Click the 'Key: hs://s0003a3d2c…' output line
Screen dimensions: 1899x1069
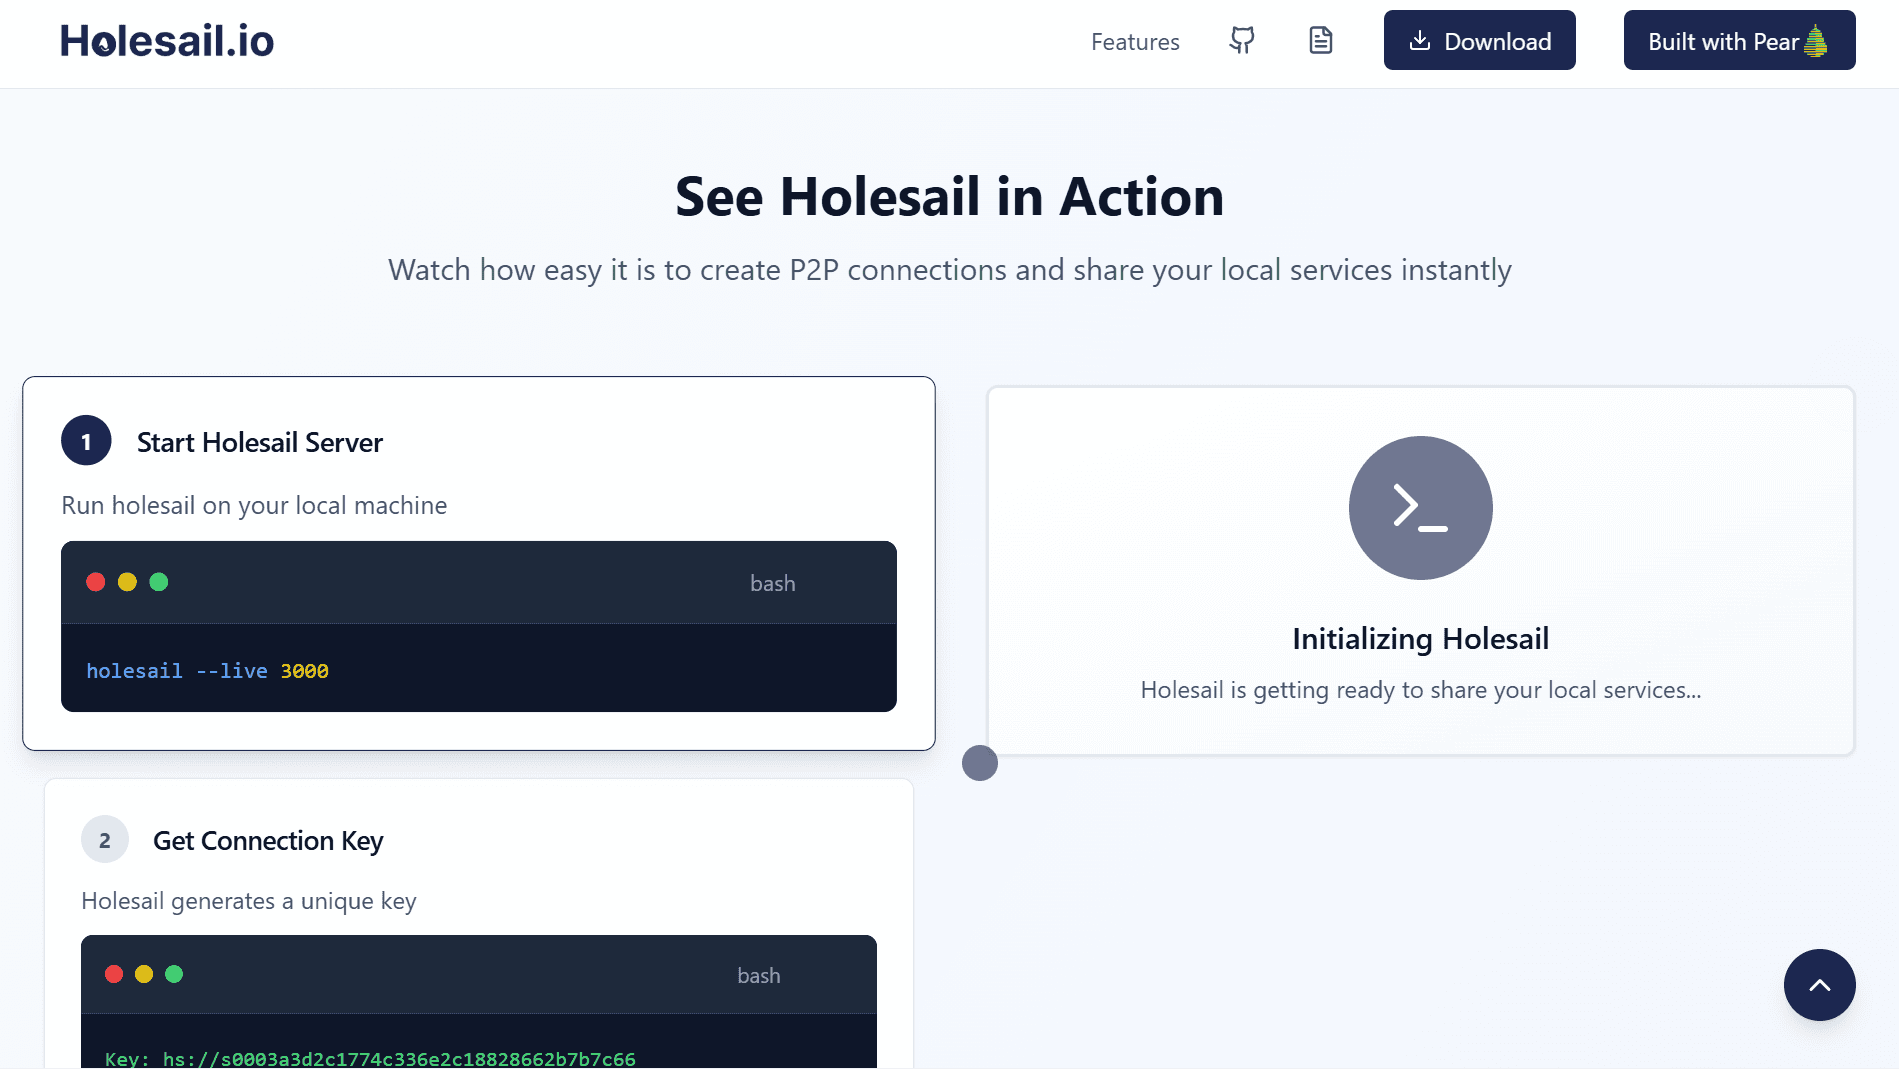tap(370, 1058)
